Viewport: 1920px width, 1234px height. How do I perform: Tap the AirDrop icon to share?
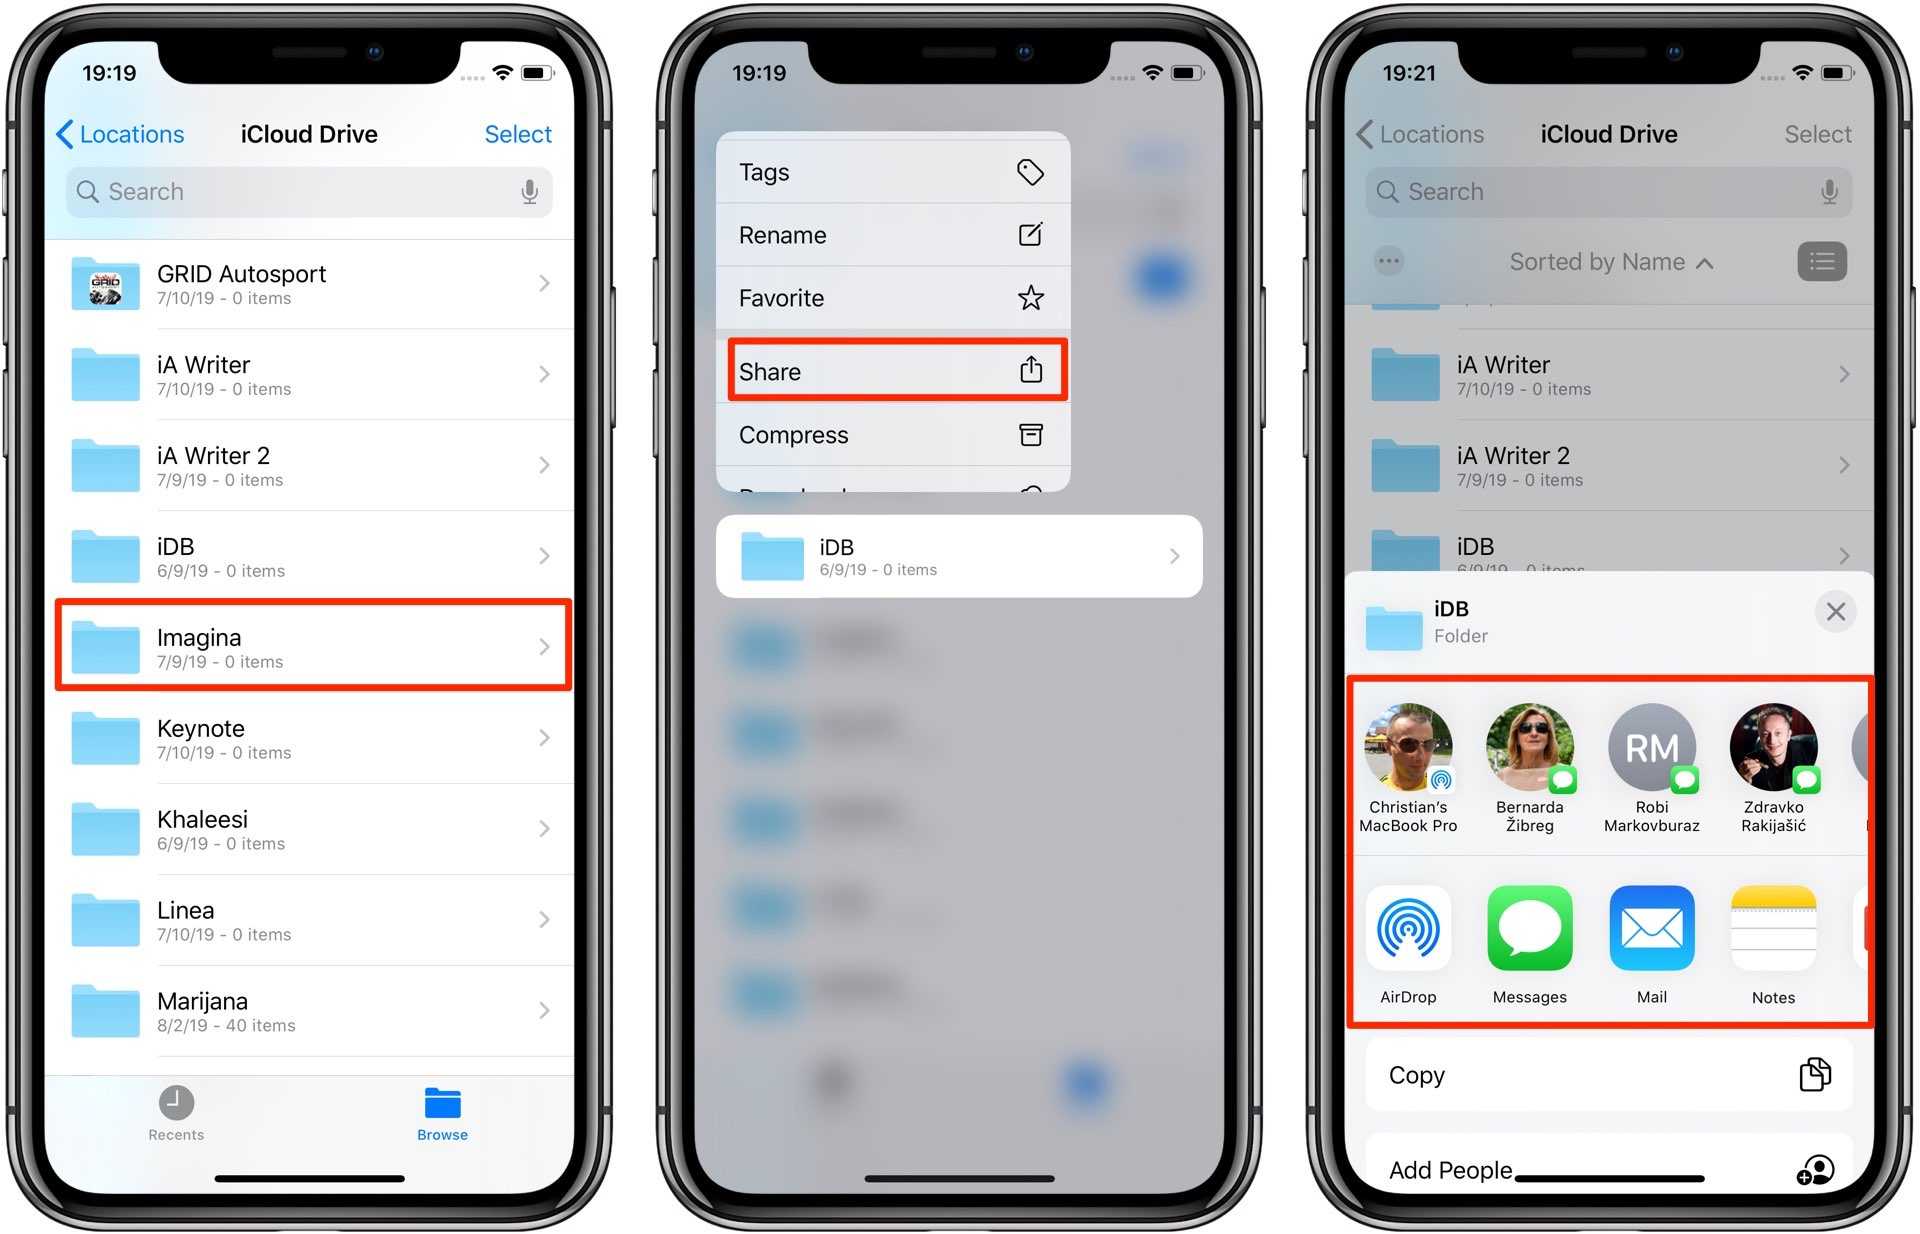tap(1404, 937)
